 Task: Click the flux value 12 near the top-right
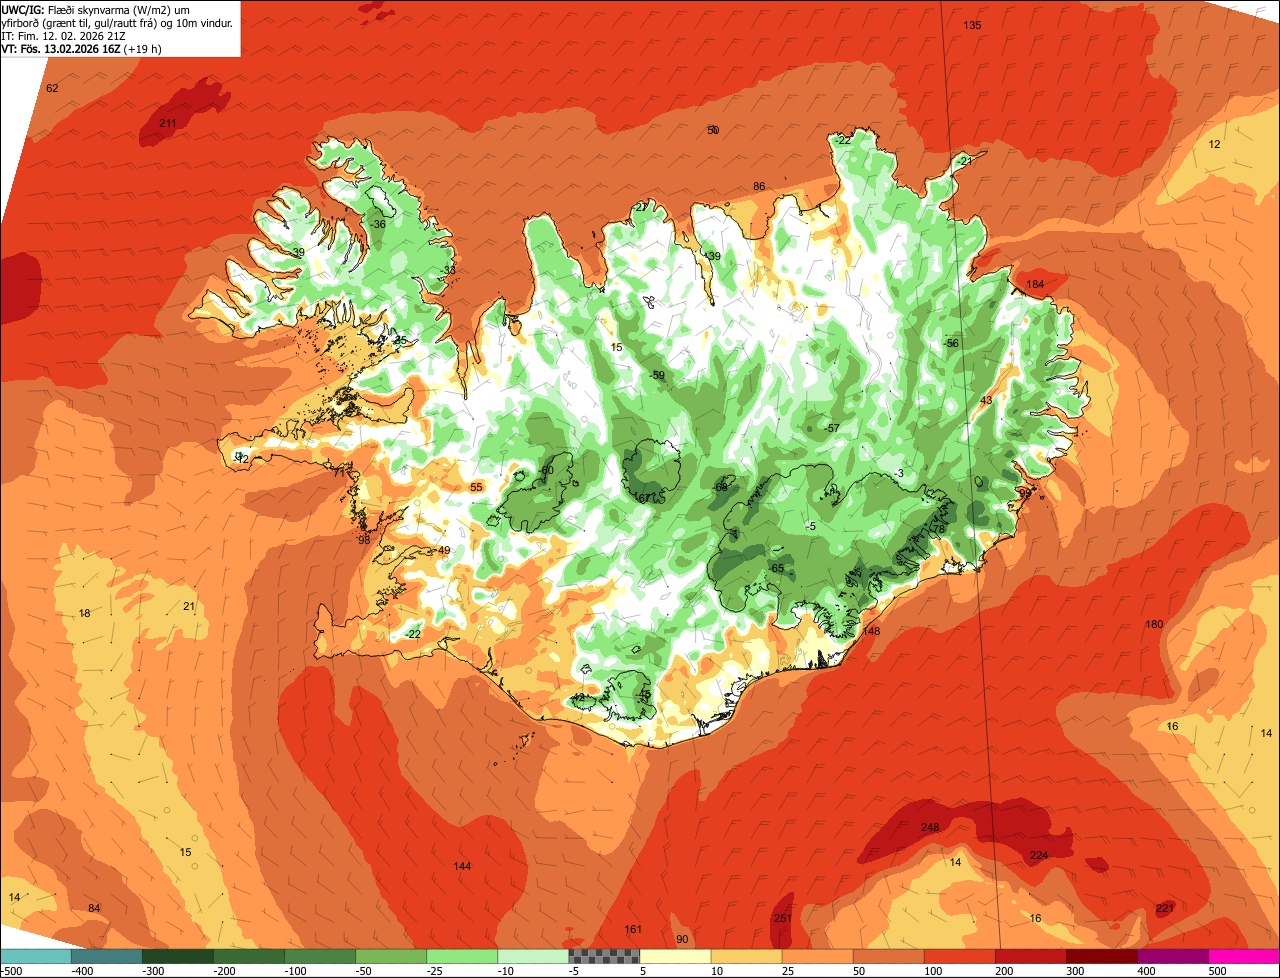pyautogui.click(x=1214, y=144)
